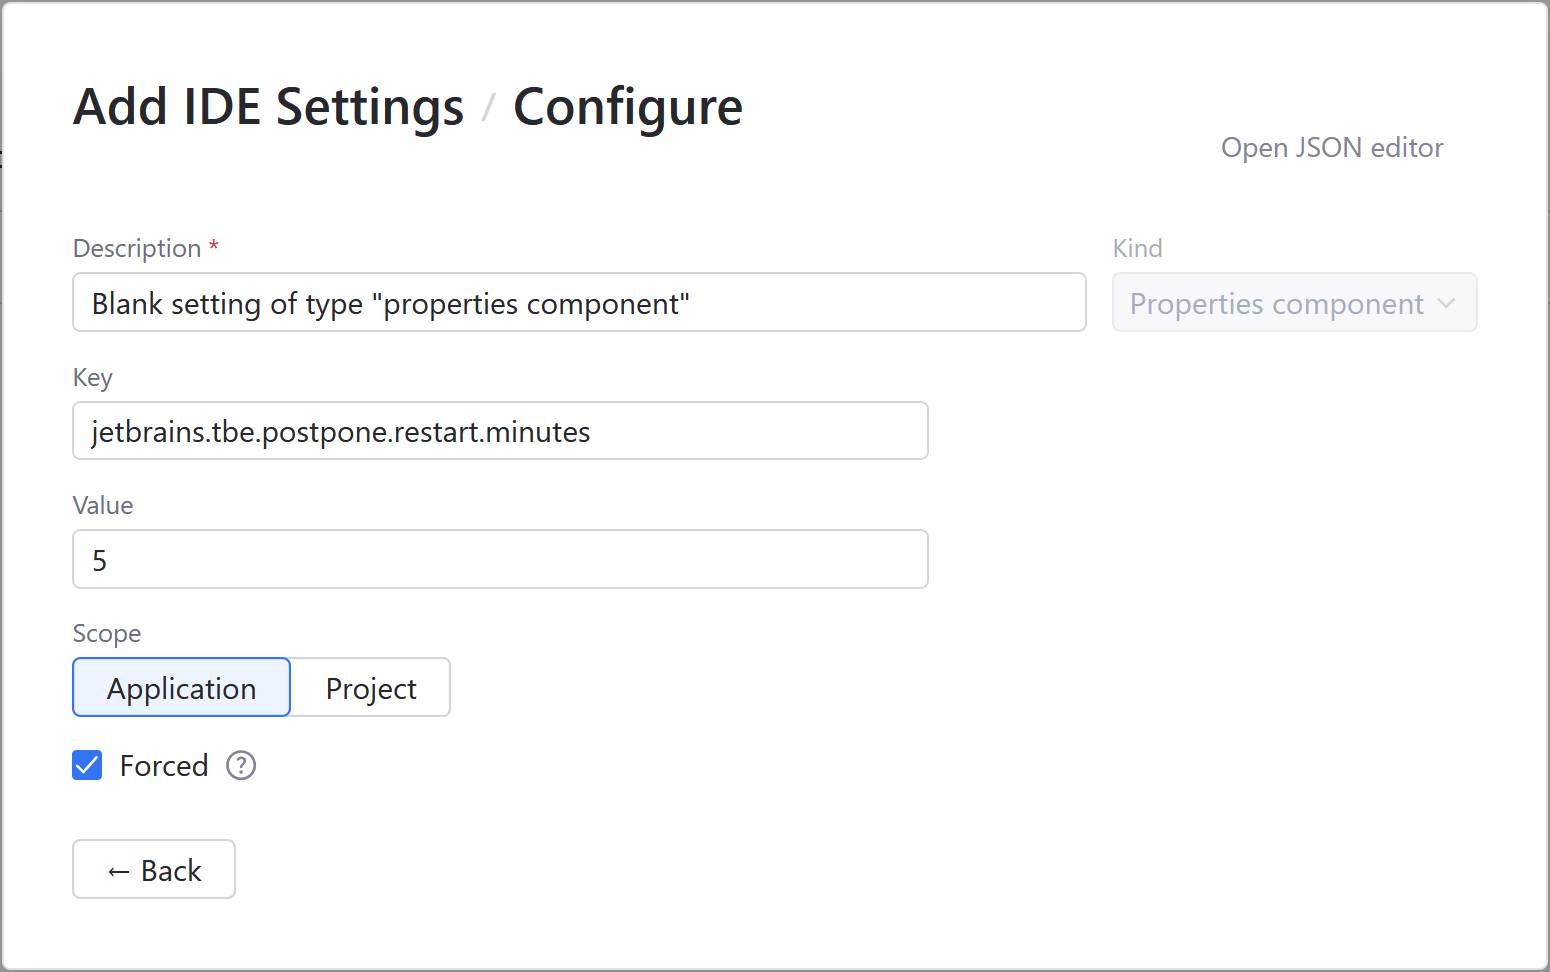Click the Configure breadcrumb label
1550x972 pixels.
[628, 106]
